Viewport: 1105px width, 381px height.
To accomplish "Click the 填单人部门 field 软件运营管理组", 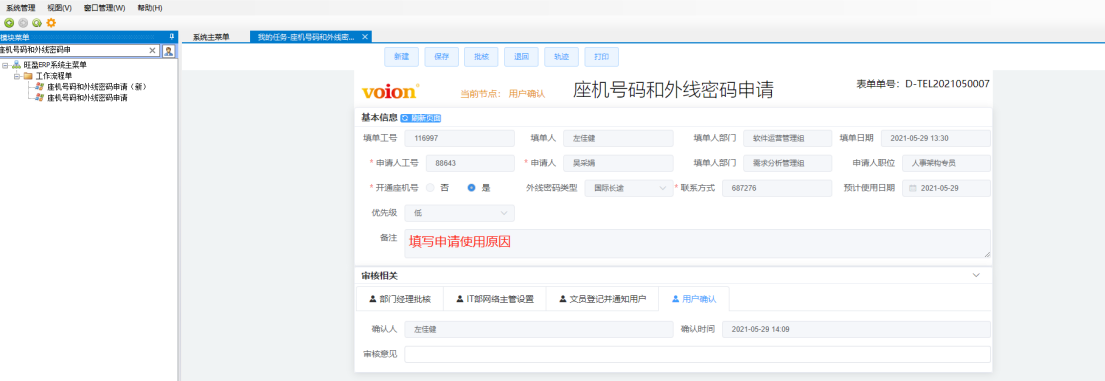I will (x=787, y=139).
